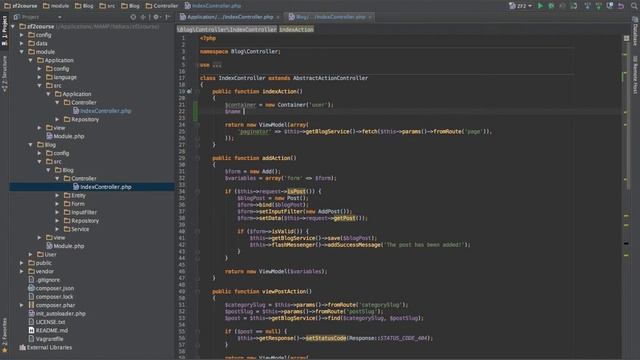Click Controller in the navigation bar

coord(162,6)
